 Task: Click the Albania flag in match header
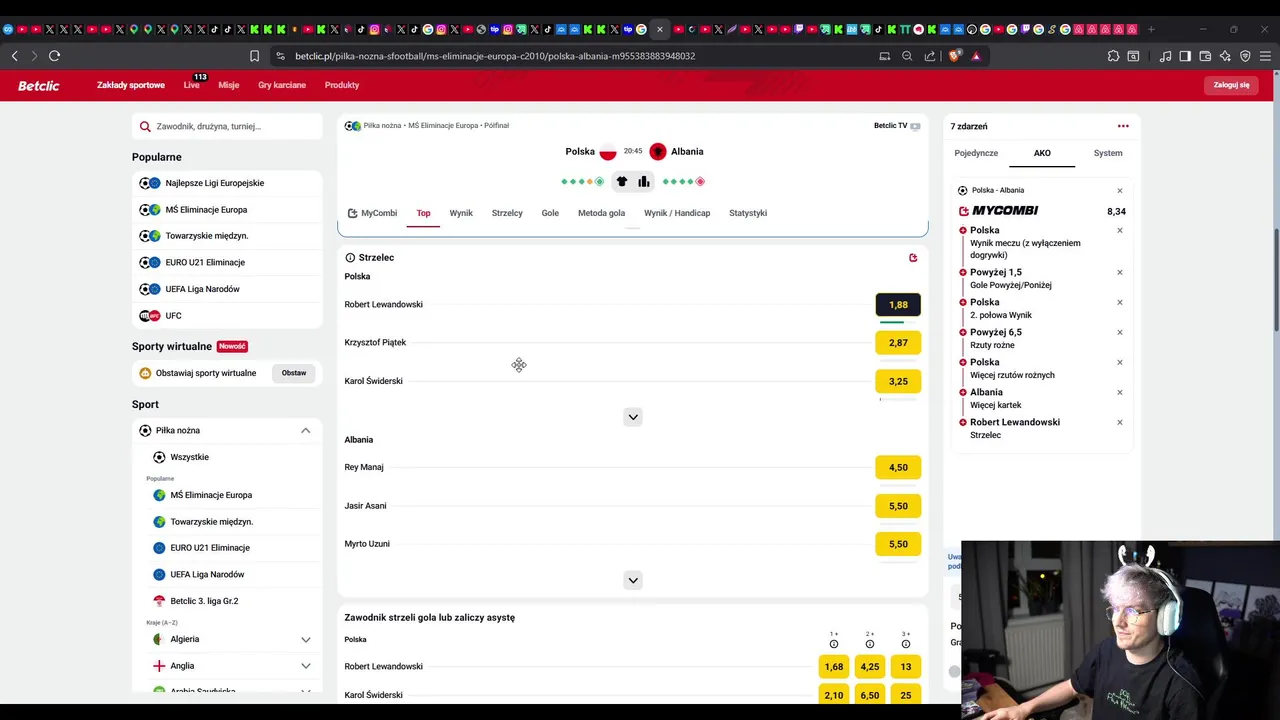[x=658, y=152]
